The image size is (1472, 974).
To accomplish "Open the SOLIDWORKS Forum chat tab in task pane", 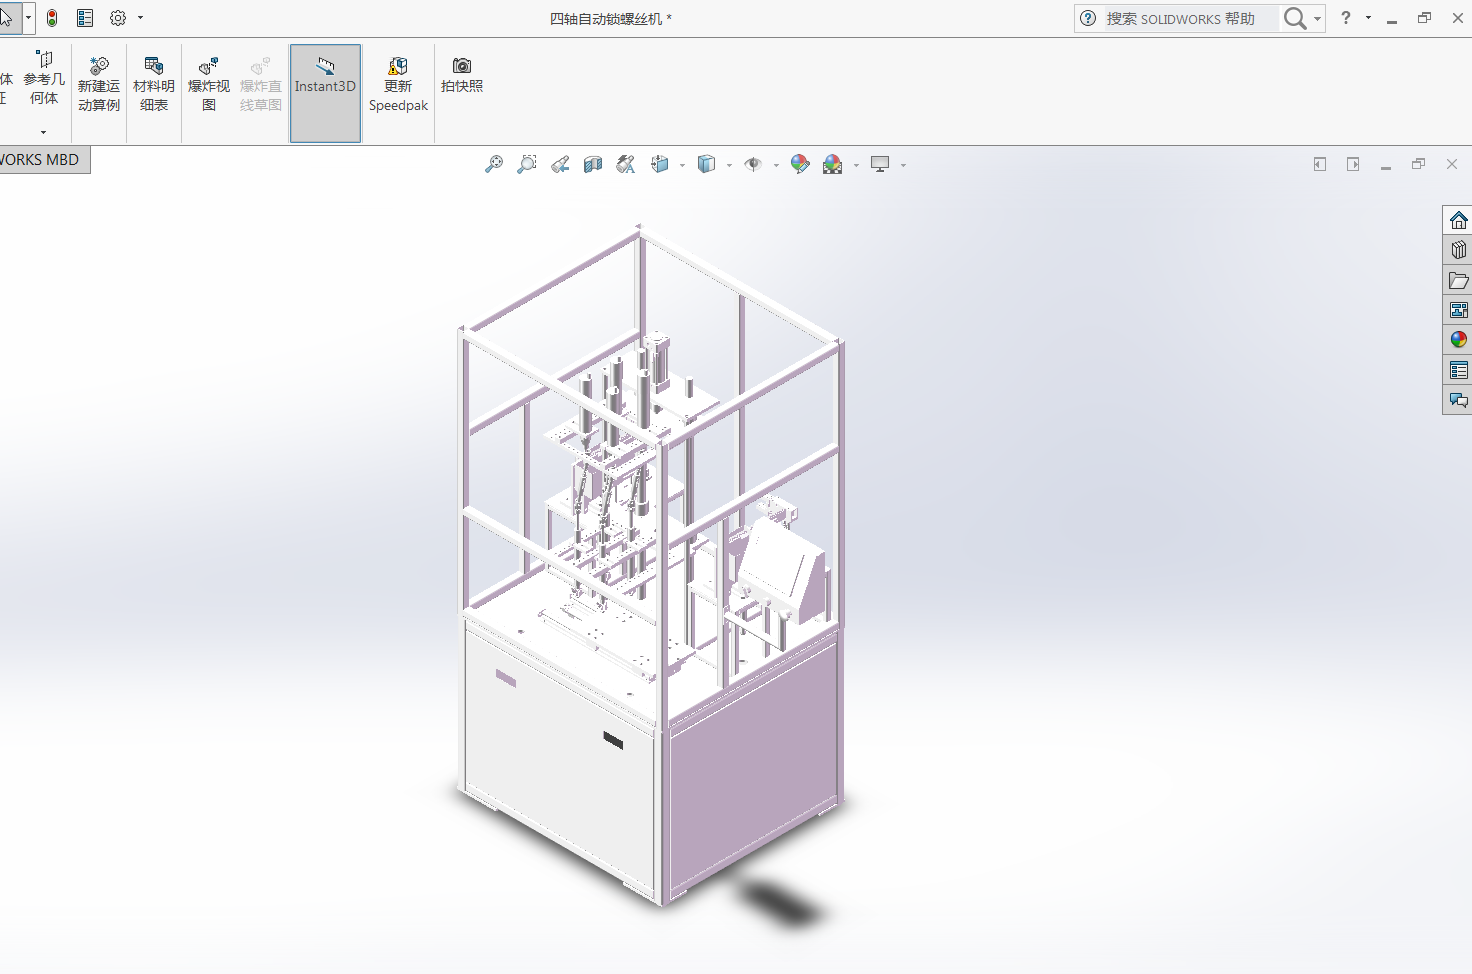I will point(1458,400).
